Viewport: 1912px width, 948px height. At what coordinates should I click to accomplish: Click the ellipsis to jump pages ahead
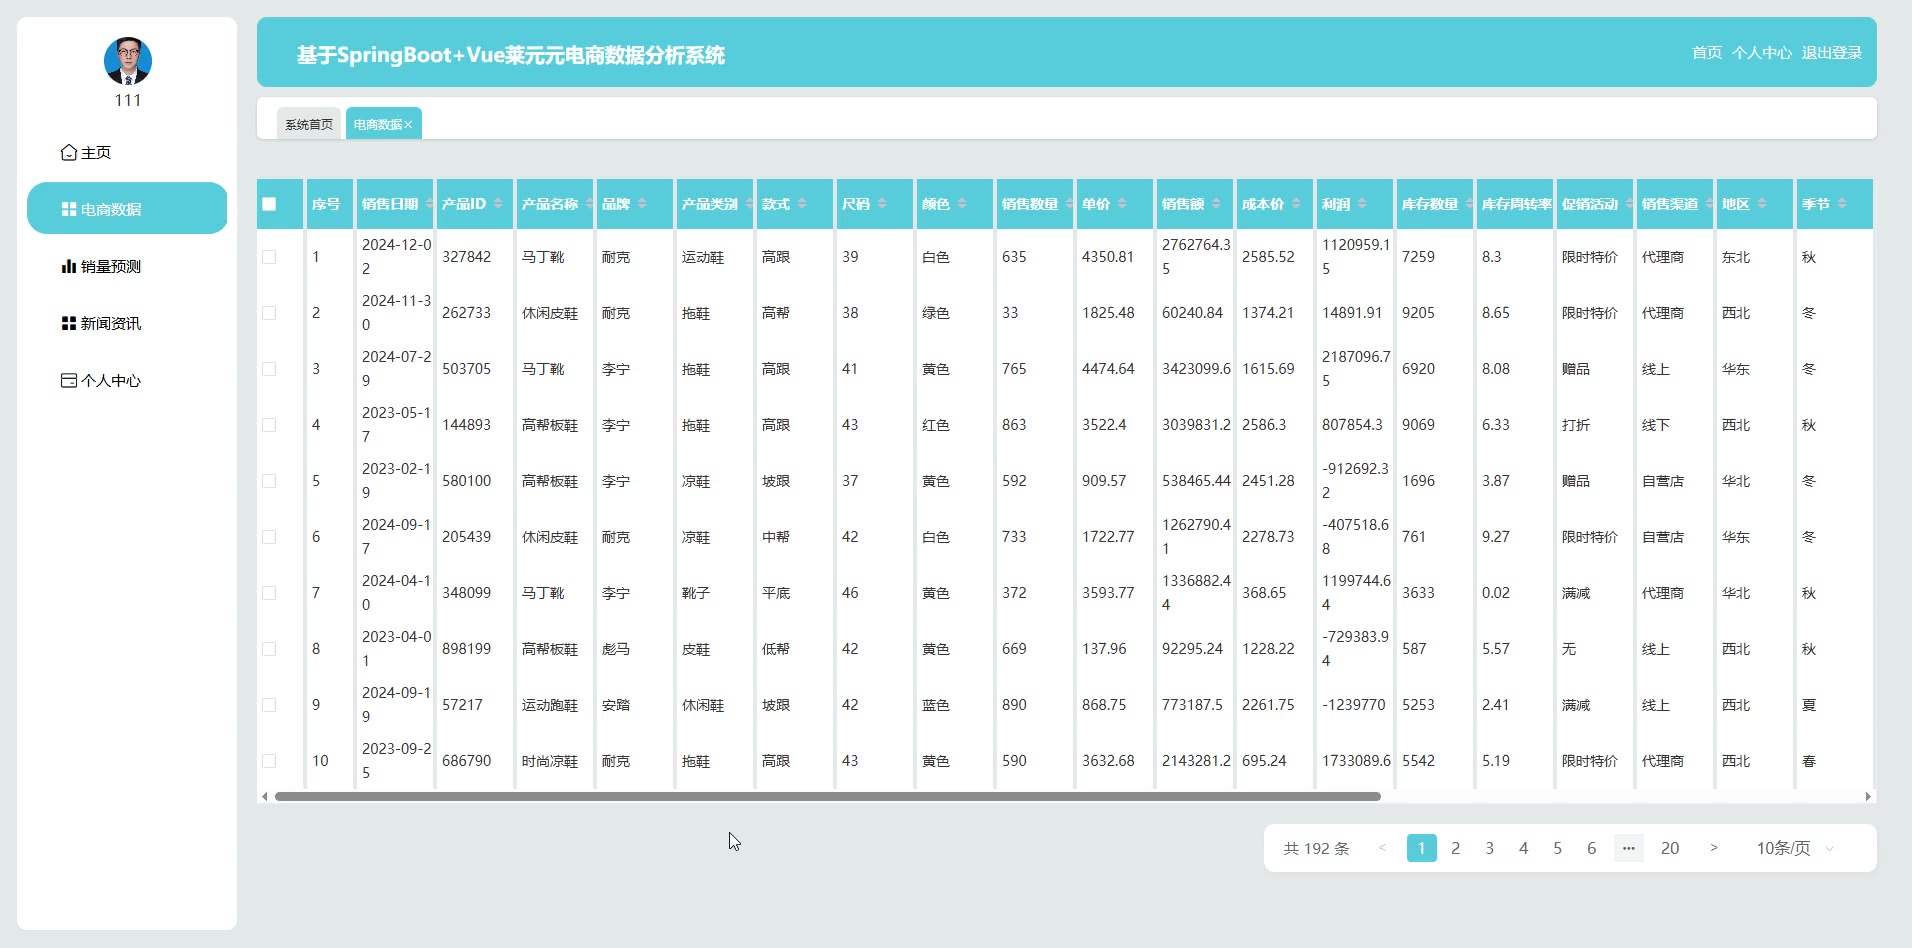(1628, 848)
